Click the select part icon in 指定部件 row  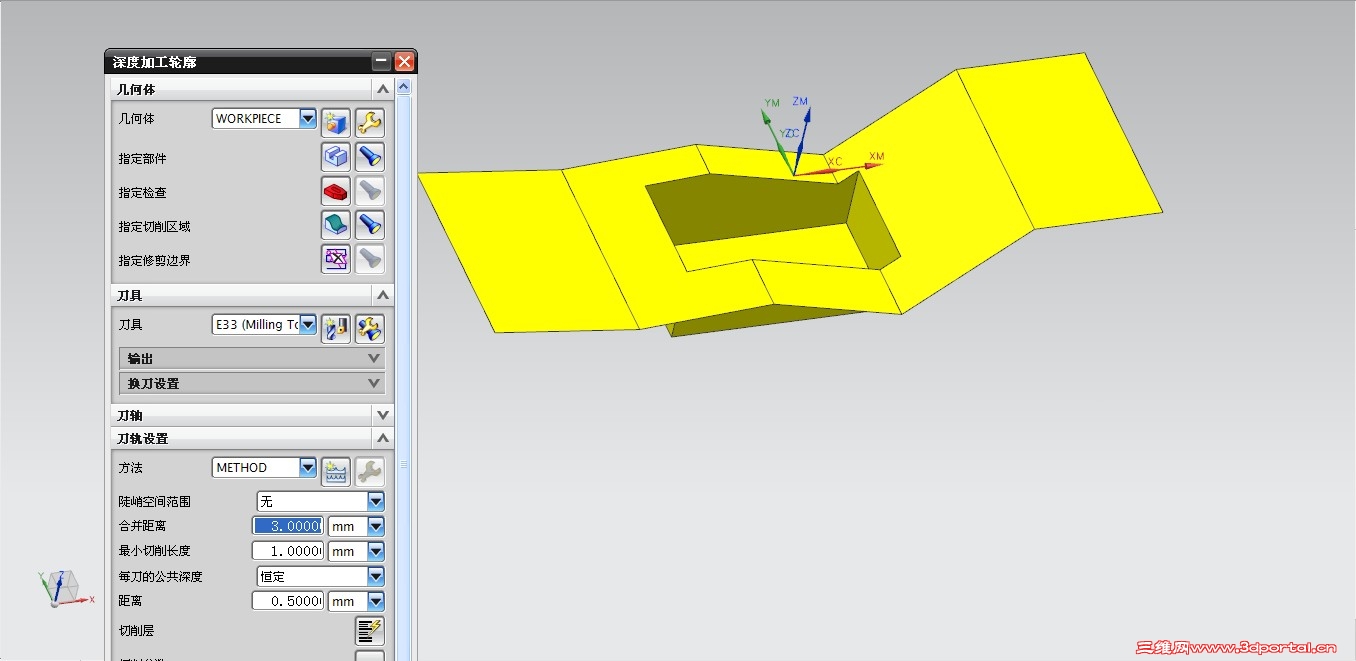point(335,157)
